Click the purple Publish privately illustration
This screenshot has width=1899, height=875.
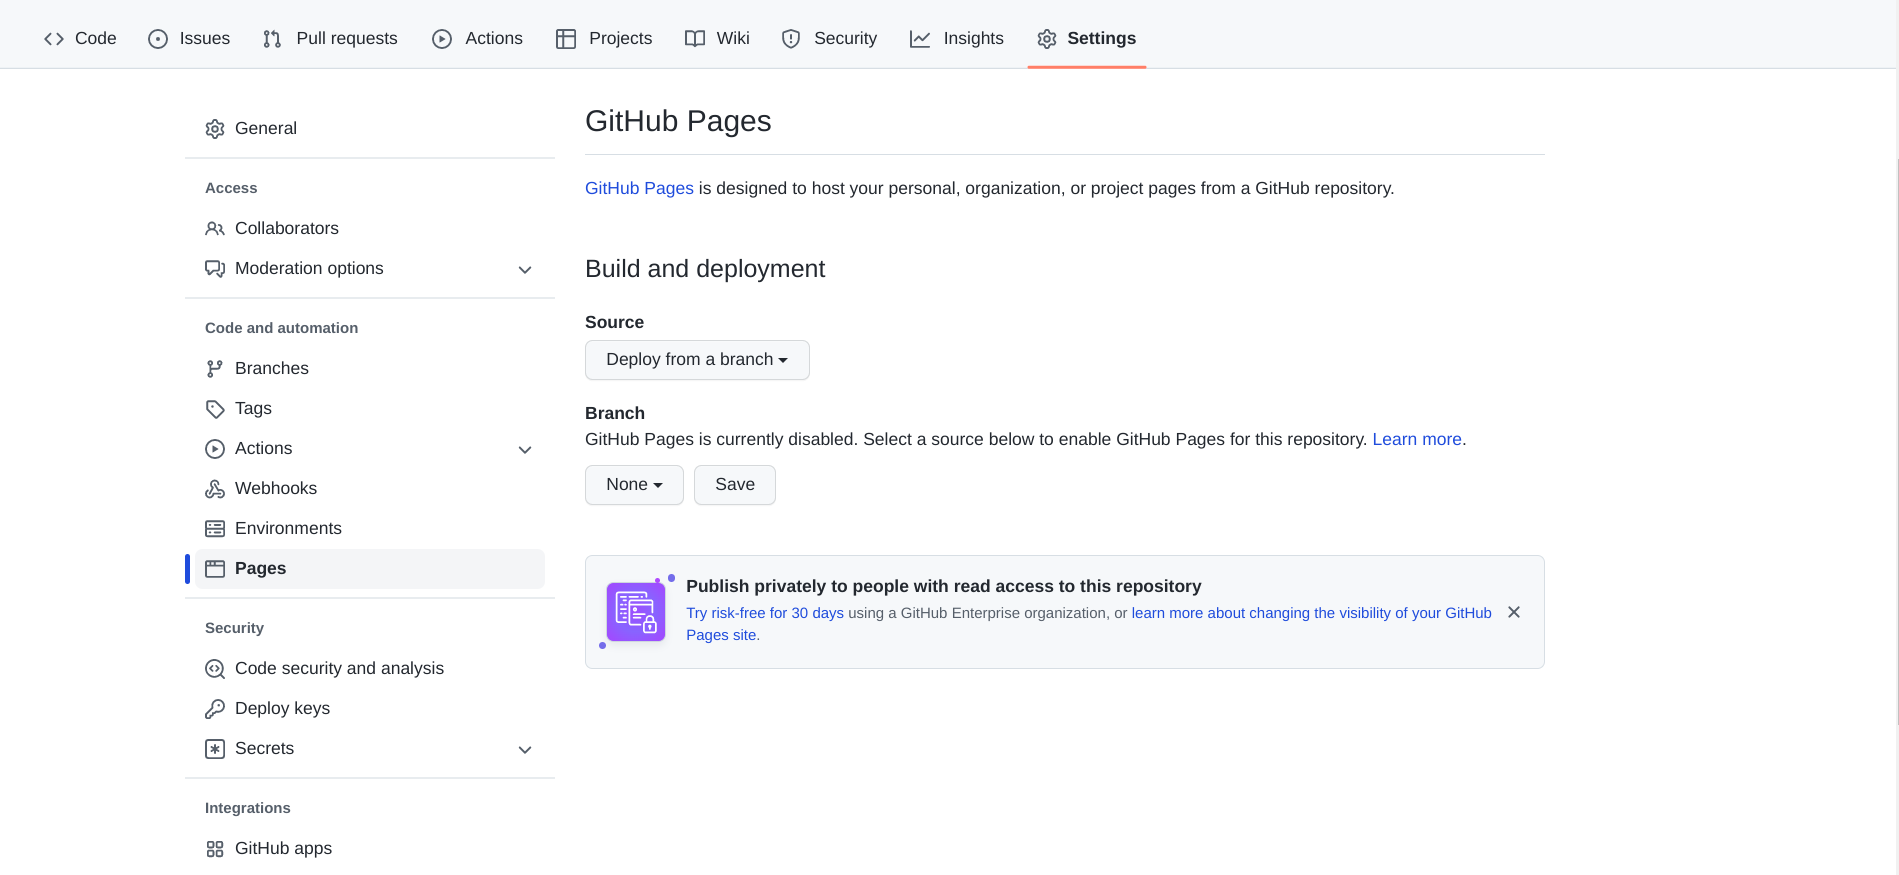pyautogui.click(x=636, y=612)
